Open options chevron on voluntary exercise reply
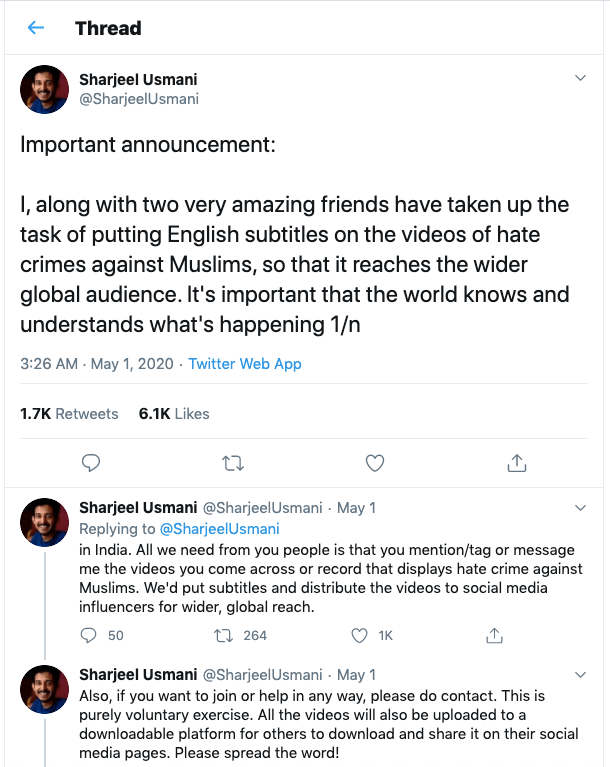The width and height of the screenshot is (610, 767). coord(579,675)
